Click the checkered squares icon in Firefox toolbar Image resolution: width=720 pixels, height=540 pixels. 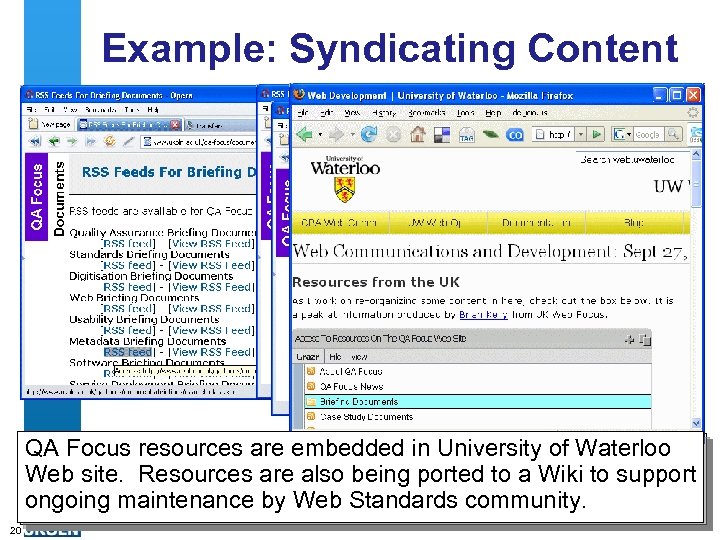coord(442,135)
